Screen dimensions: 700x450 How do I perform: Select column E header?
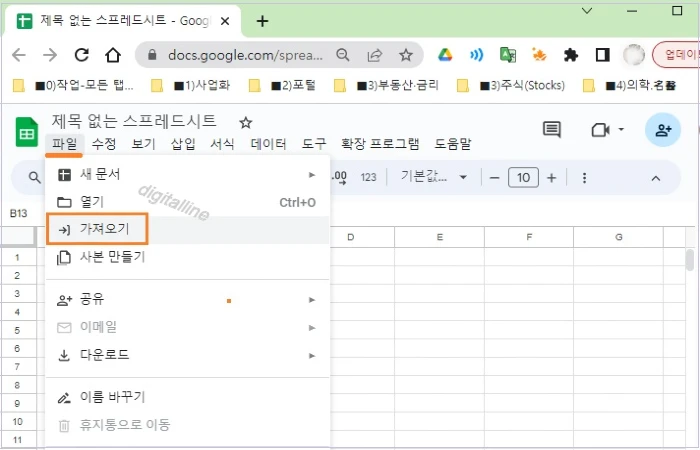coord(440,237)
